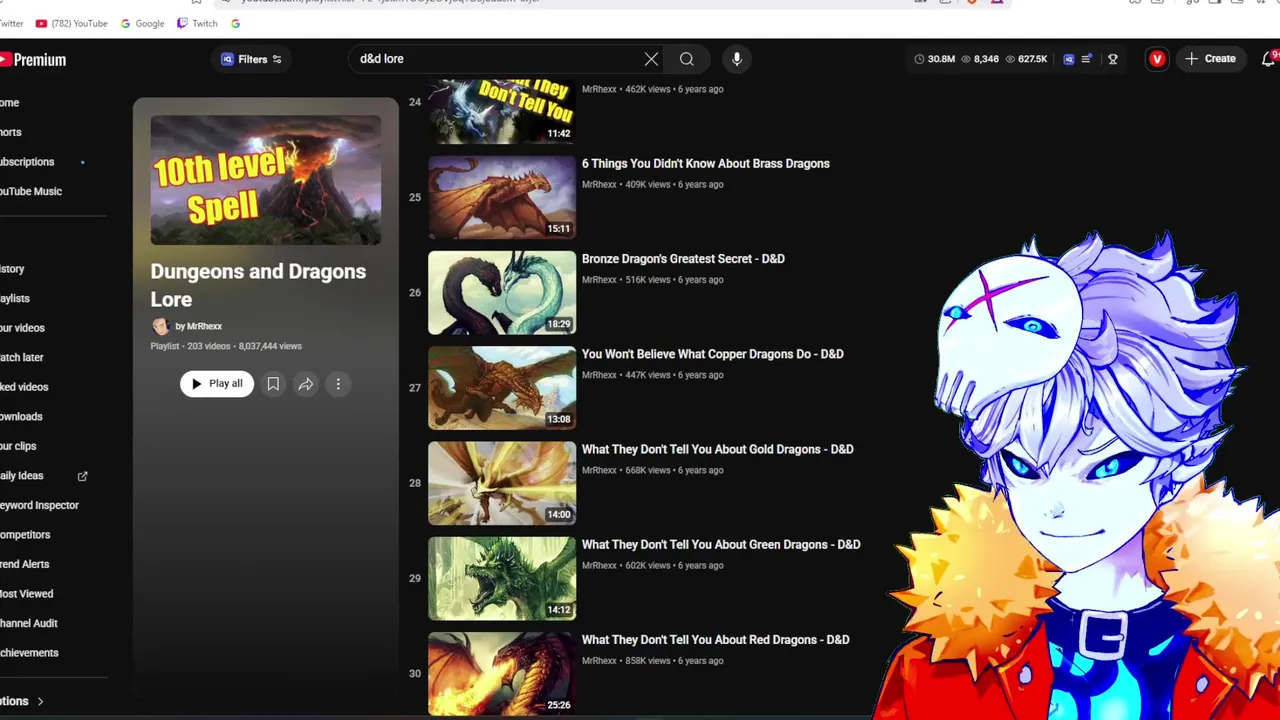Viewport: 1280px width, 720px height.
Task: Click the magnifier search button
Action: pos(687,59)
